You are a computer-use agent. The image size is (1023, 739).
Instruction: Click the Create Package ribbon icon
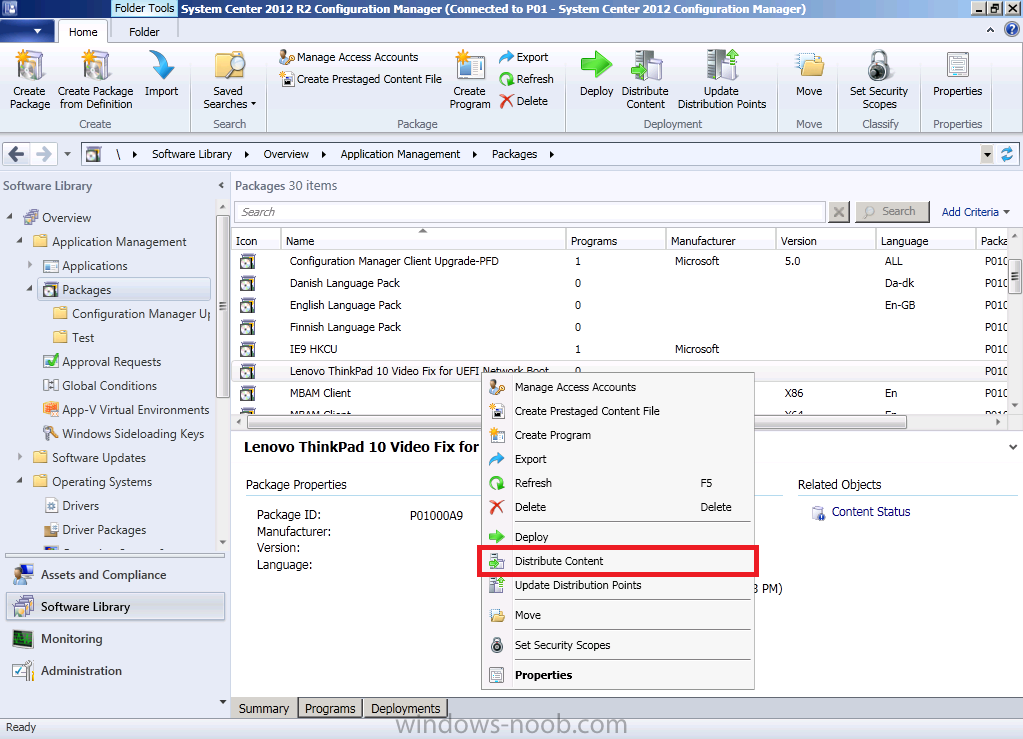coord(30,79)
